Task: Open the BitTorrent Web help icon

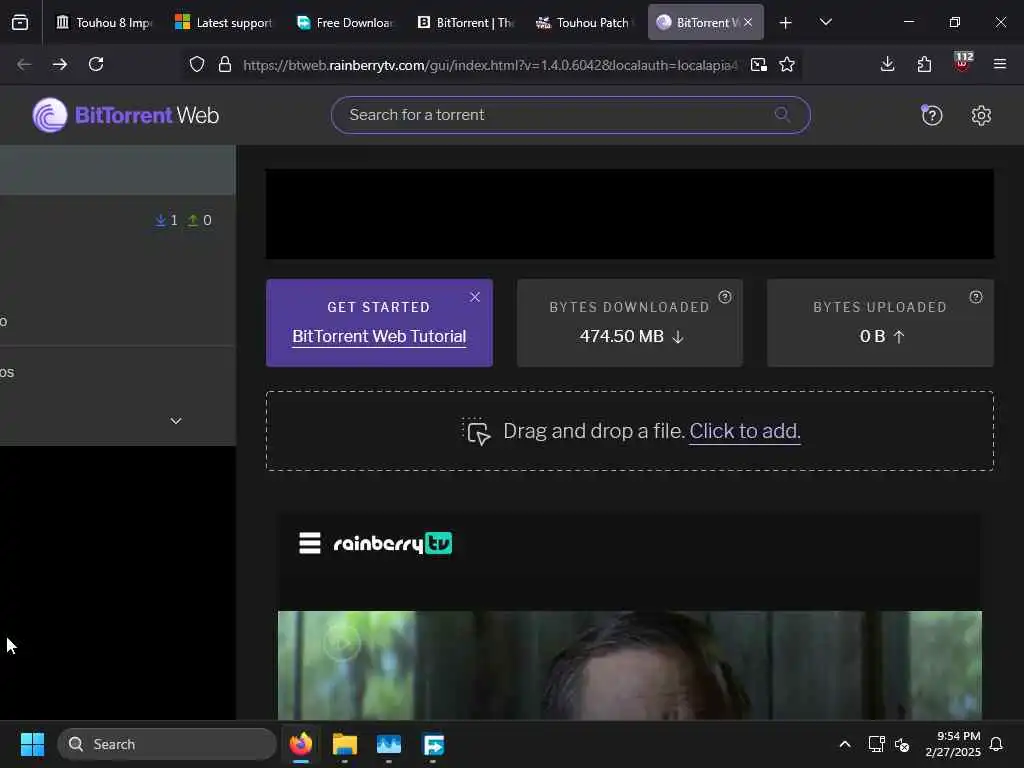Action: point(931,115)
